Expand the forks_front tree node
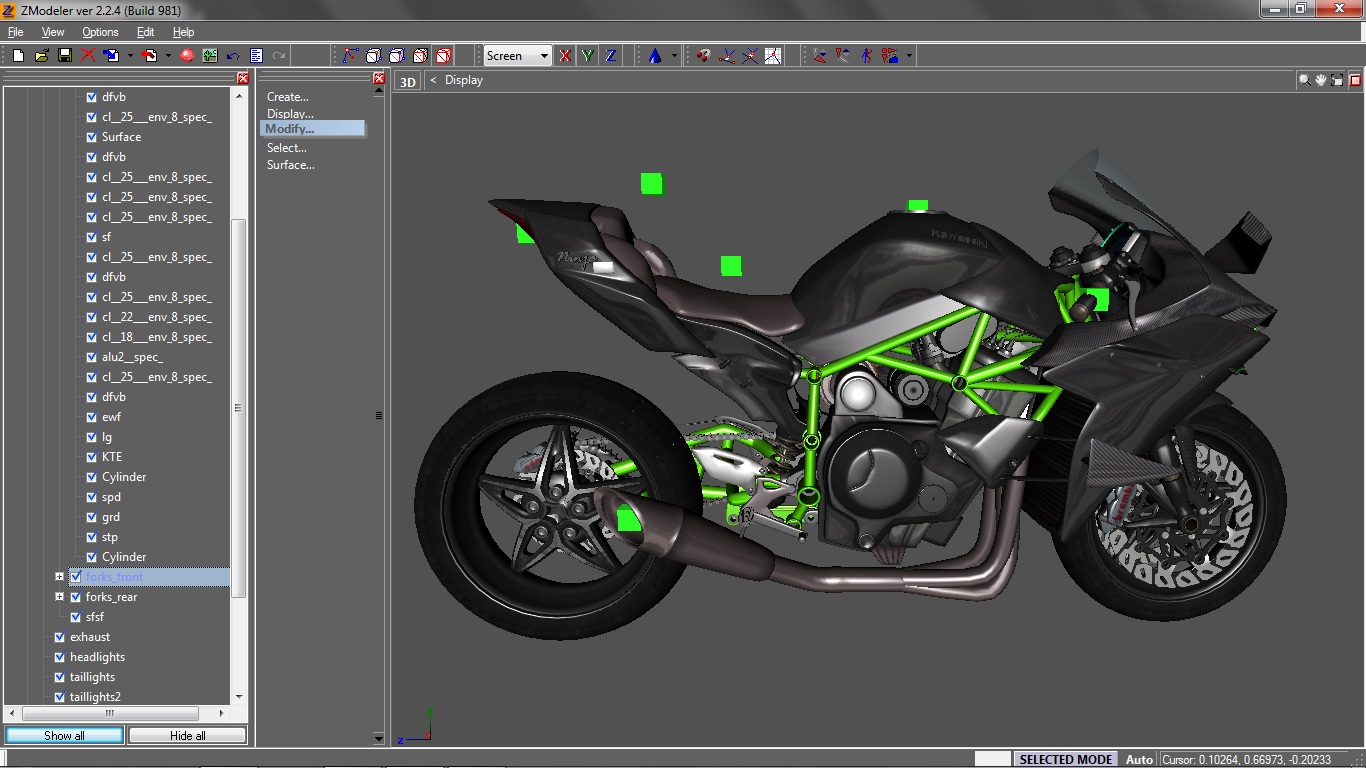Image resolution: width=1366 pixels, height=768 pixels. tap(60, 577)
